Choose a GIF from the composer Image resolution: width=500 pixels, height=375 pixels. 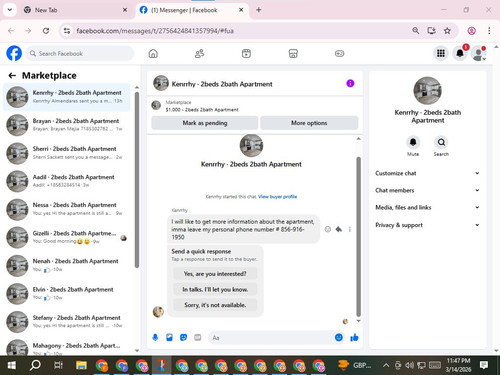point(198,338)
